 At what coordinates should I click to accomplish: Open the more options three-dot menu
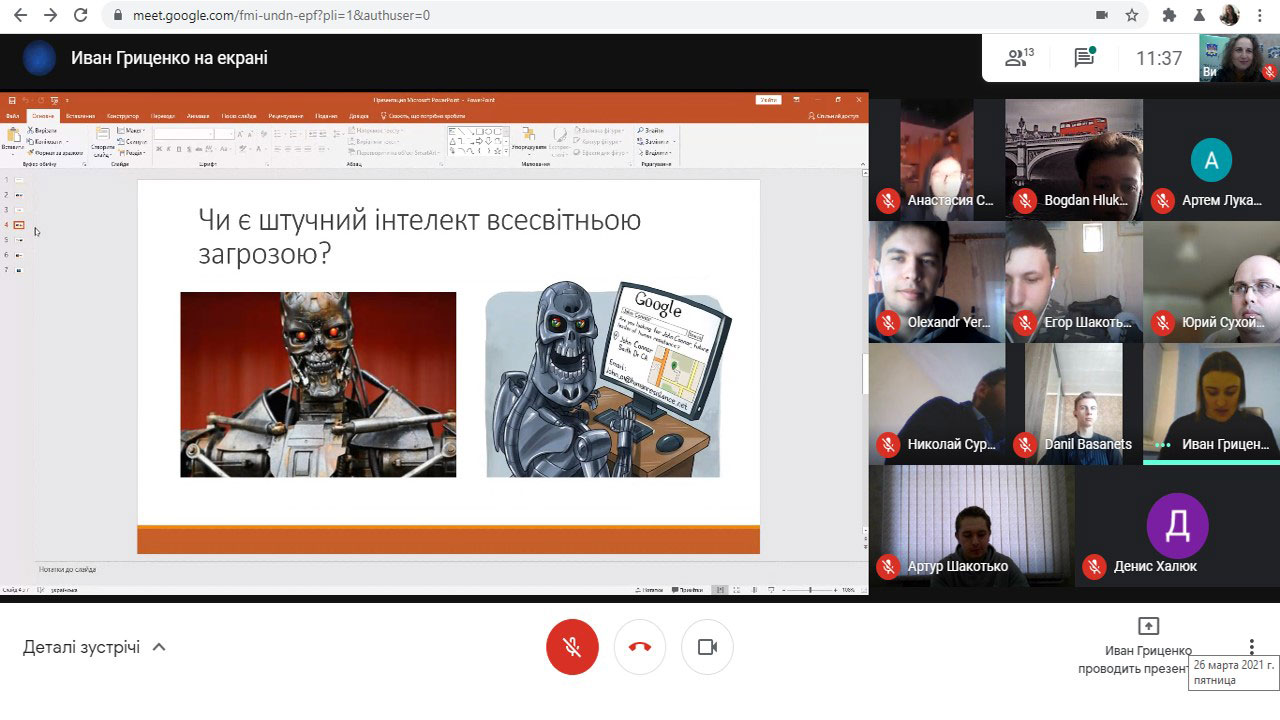pyautogui.click(x=1251, y=647)
